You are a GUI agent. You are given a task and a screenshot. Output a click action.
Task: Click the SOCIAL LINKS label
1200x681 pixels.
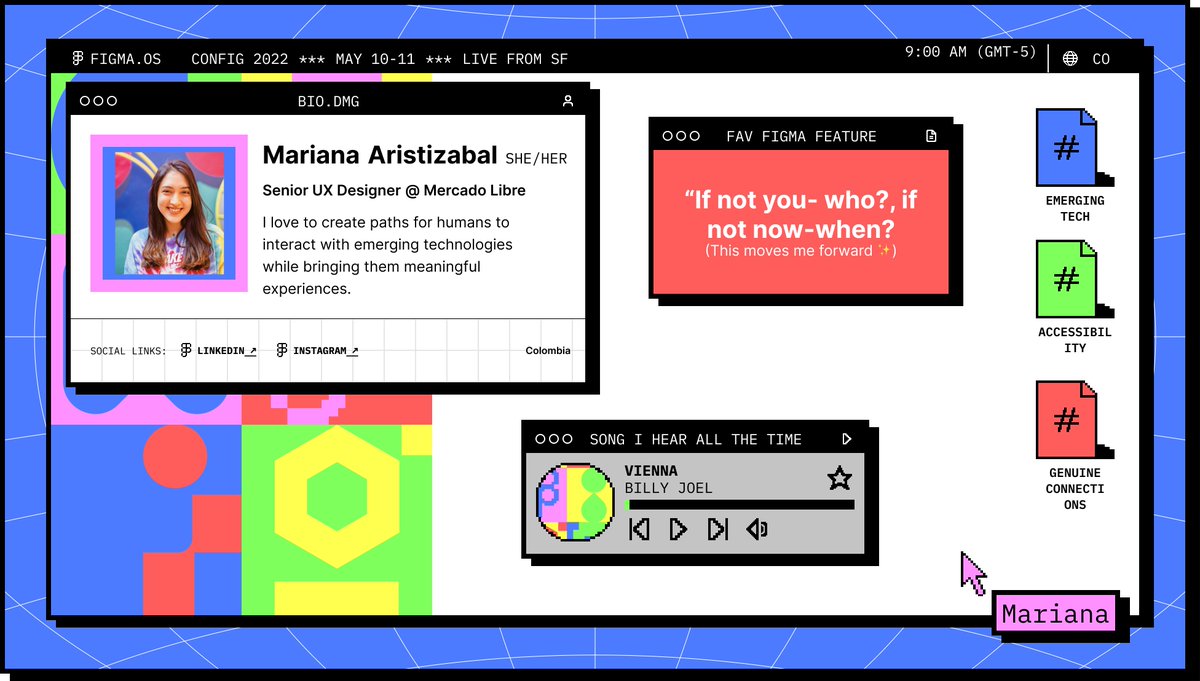click(128, 351)
